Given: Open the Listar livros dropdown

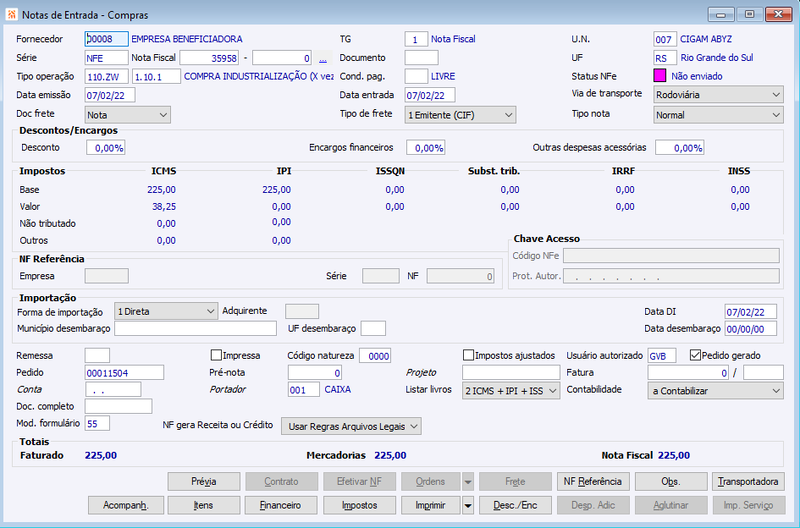Looking at the screenshot, I should click(x=511, y=391).
